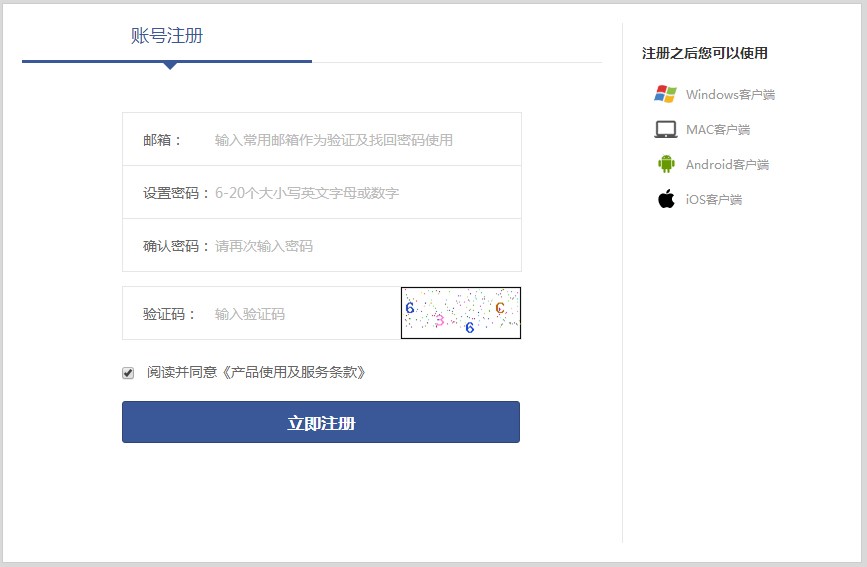Click the MAC laptop icon
Image resolution: width=867 pixels, height=567 pixels.
click(x=665, y=129)
